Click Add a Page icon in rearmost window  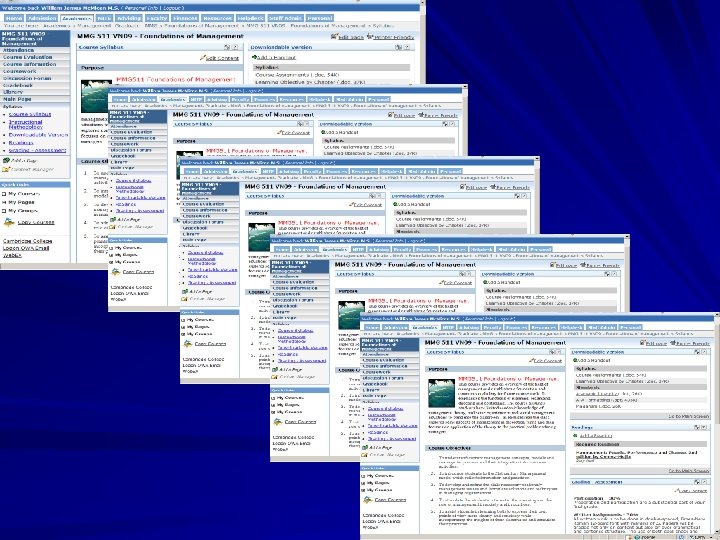pos(6,161)
